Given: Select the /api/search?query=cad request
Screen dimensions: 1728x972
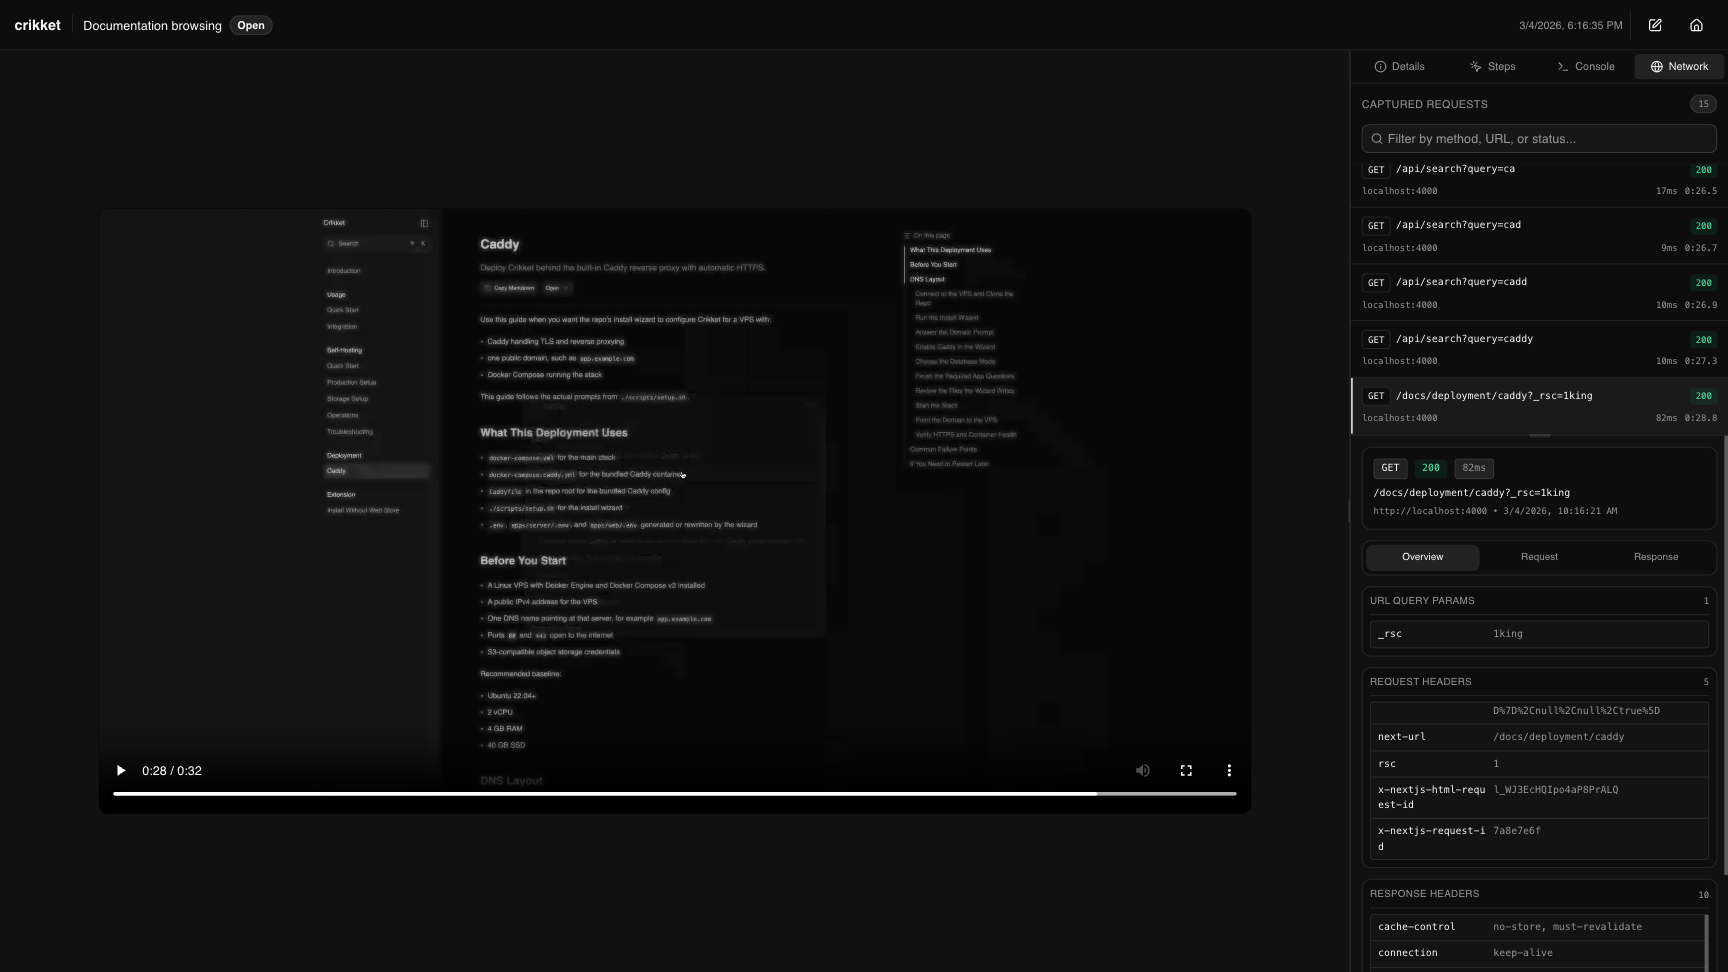Looking at the screenshot, I should pos(1539,236).
